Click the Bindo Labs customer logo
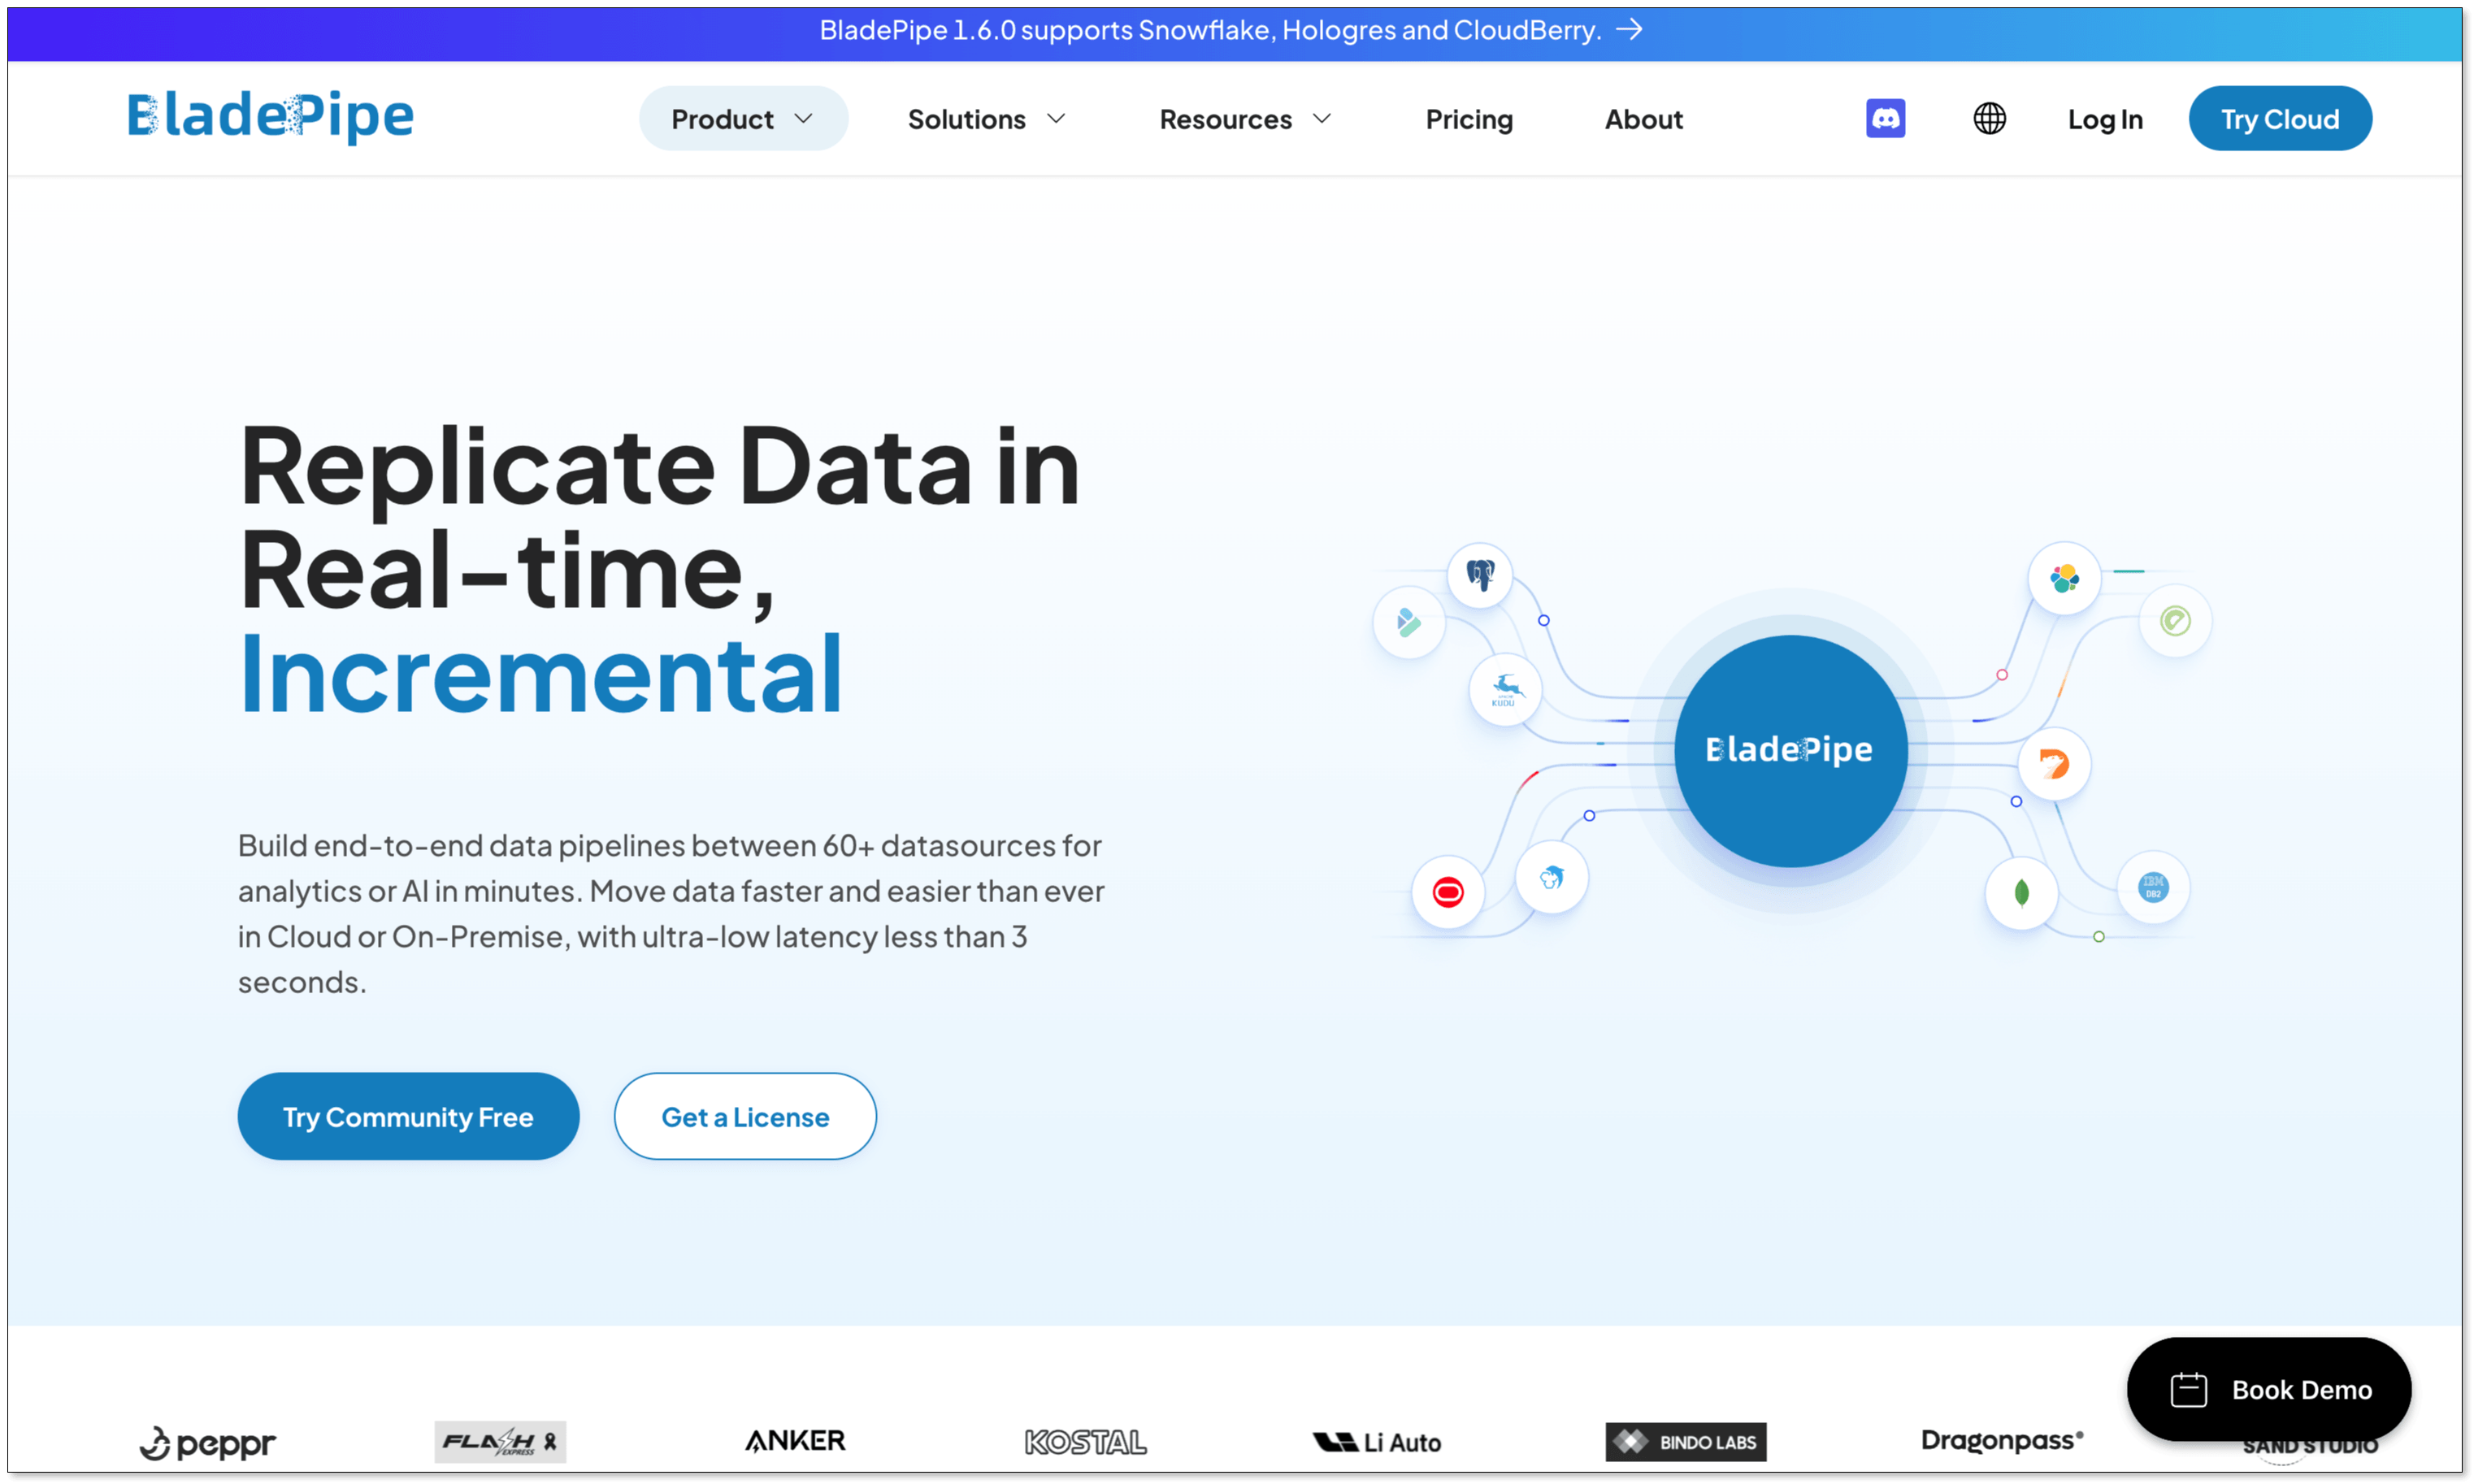 click(x=1685, y=1441)
